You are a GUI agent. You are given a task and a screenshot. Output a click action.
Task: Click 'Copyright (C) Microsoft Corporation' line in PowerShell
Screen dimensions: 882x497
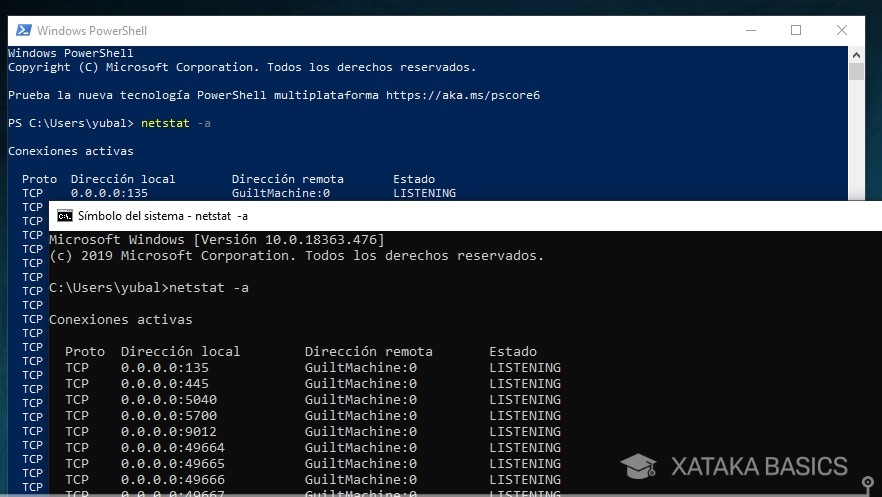242,67
